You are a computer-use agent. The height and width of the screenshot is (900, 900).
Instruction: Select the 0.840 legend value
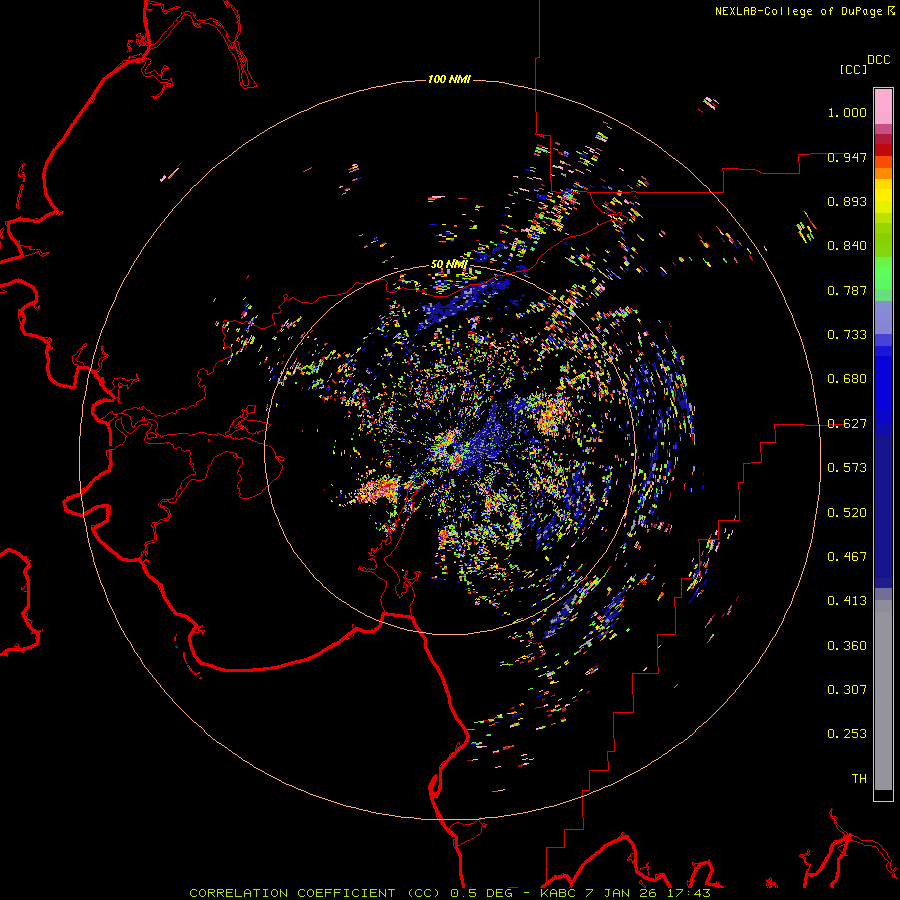[x=847, y=246]
